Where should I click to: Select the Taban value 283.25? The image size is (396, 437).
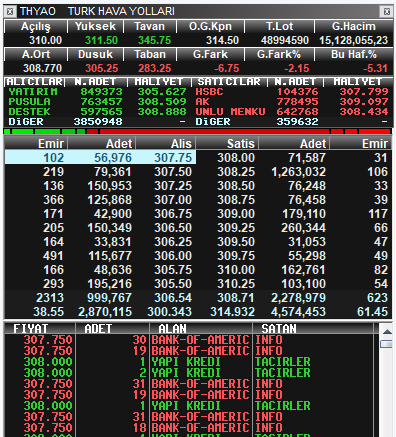pyautogui.click(x=155, y=68)
